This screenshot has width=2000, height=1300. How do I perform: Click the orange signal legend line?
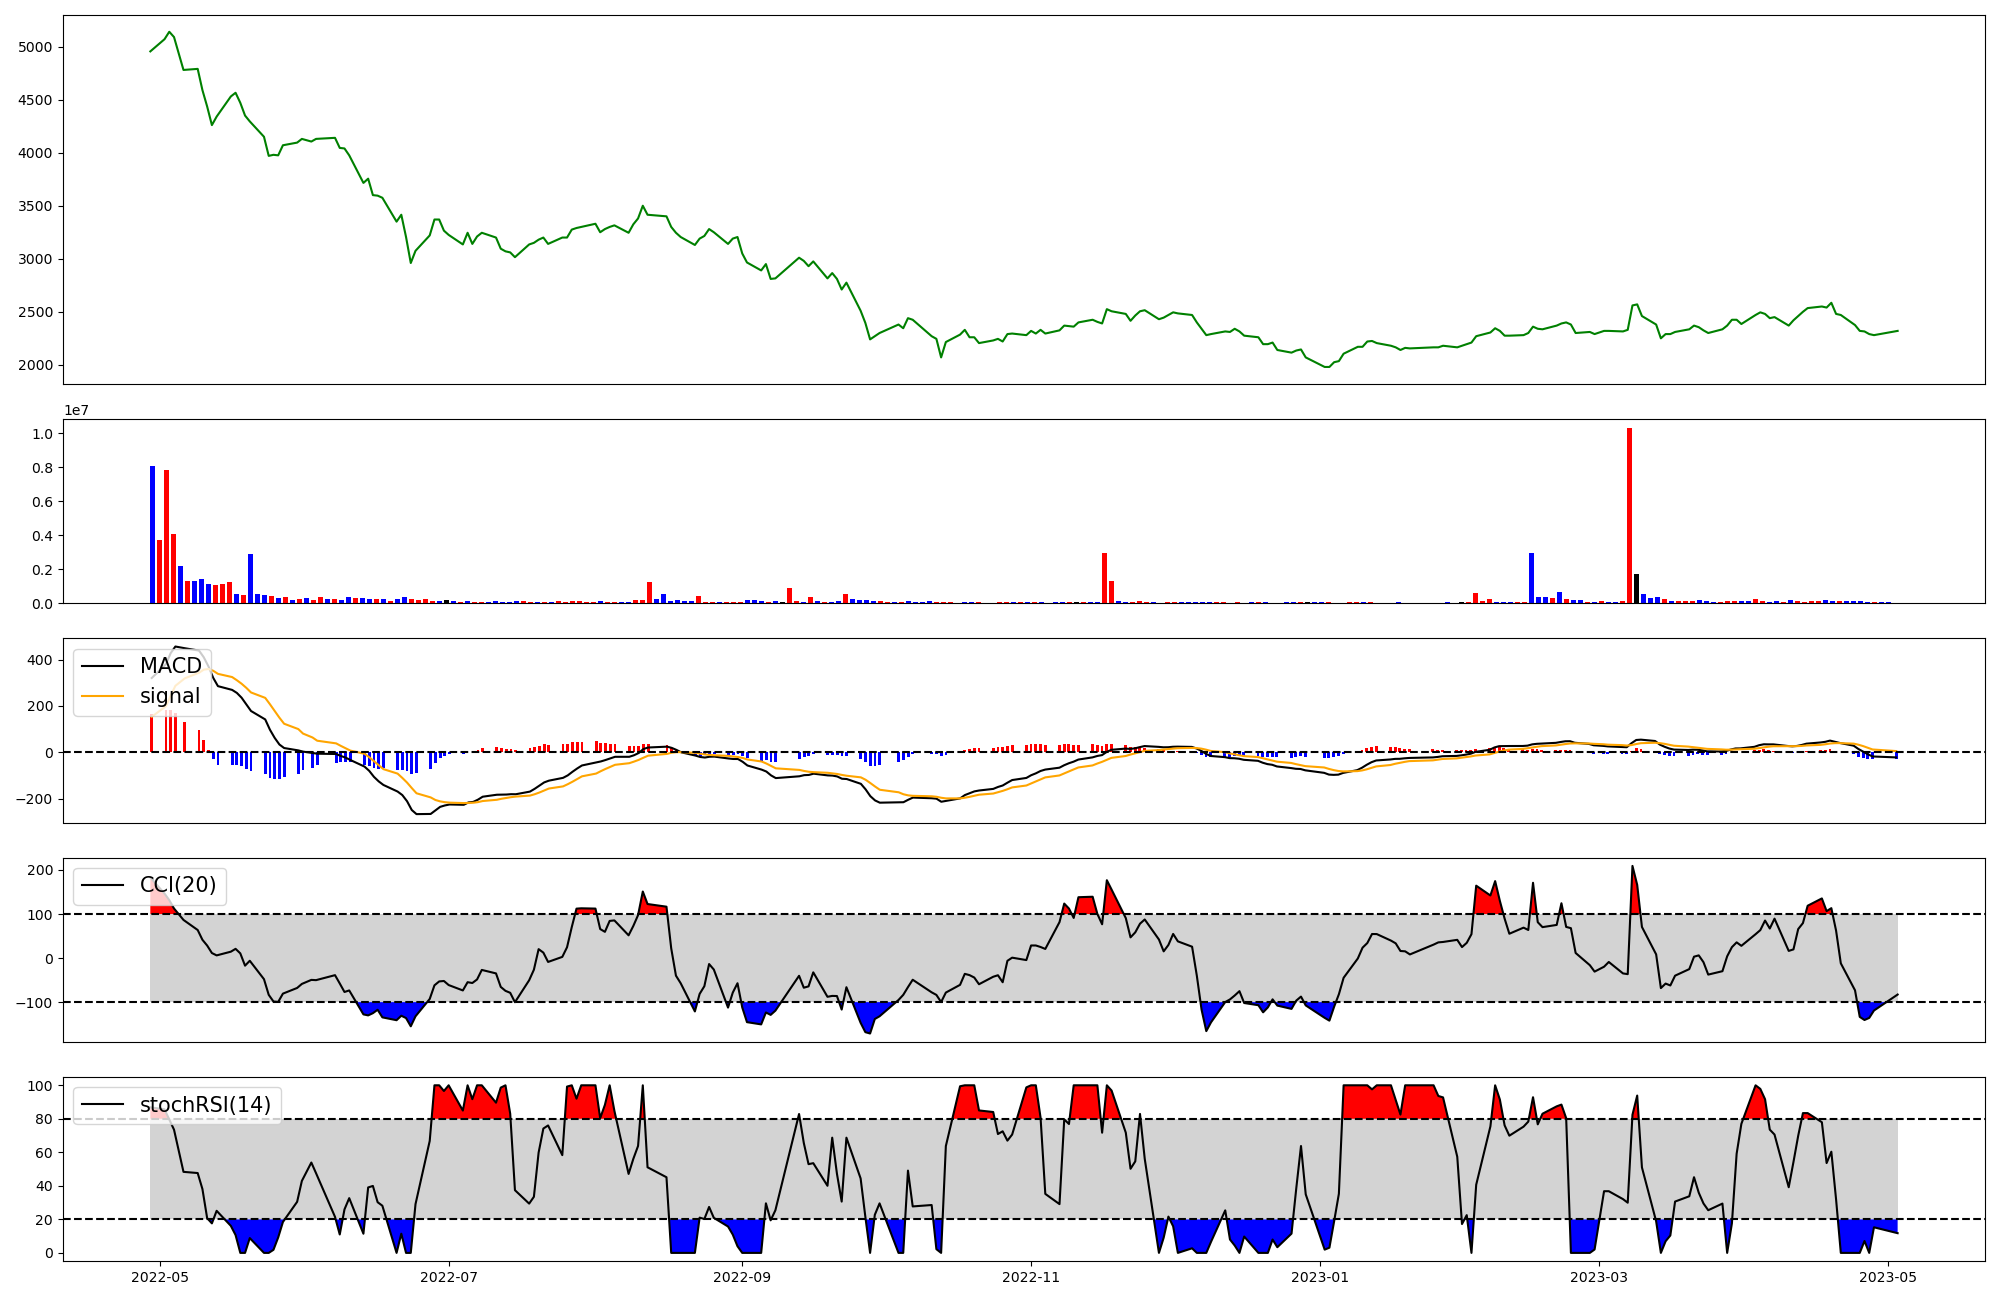102,696
